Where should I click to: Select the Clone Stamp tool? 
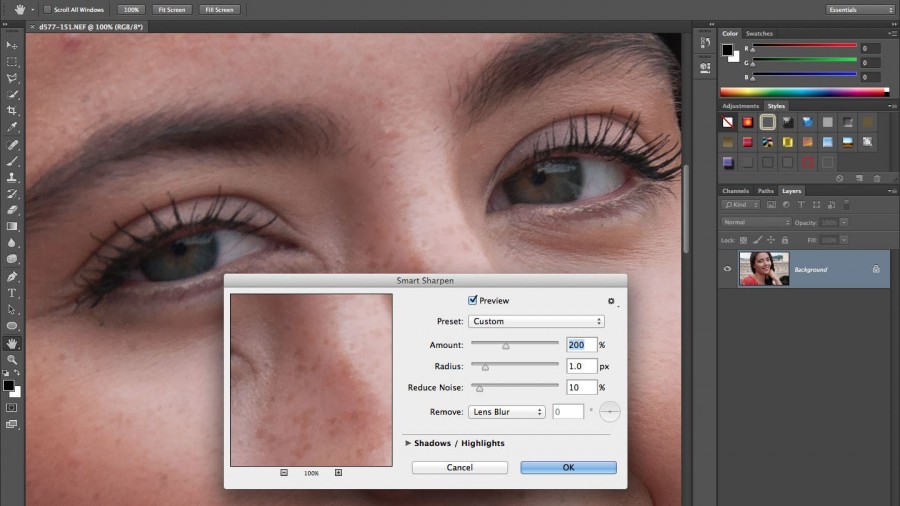click(11, 177)
